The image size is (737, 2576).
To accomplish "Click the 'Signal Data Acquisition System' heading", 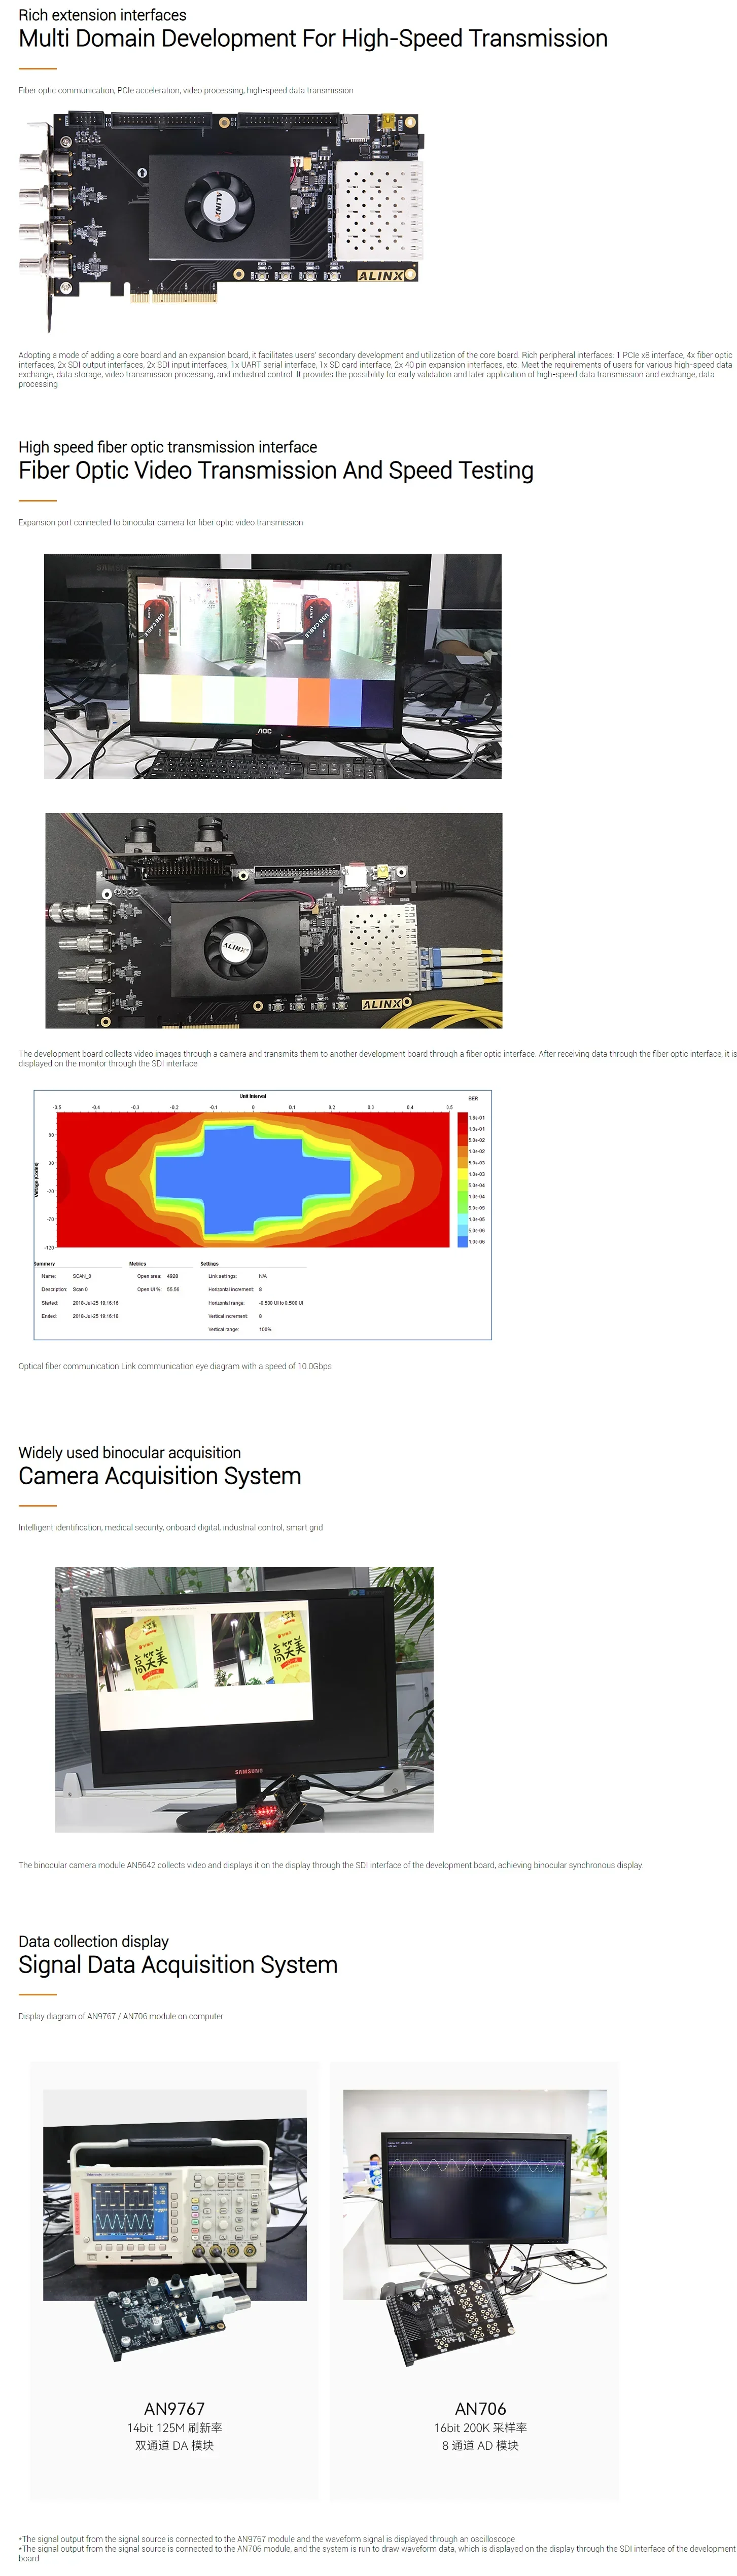I will (177, 1965).
